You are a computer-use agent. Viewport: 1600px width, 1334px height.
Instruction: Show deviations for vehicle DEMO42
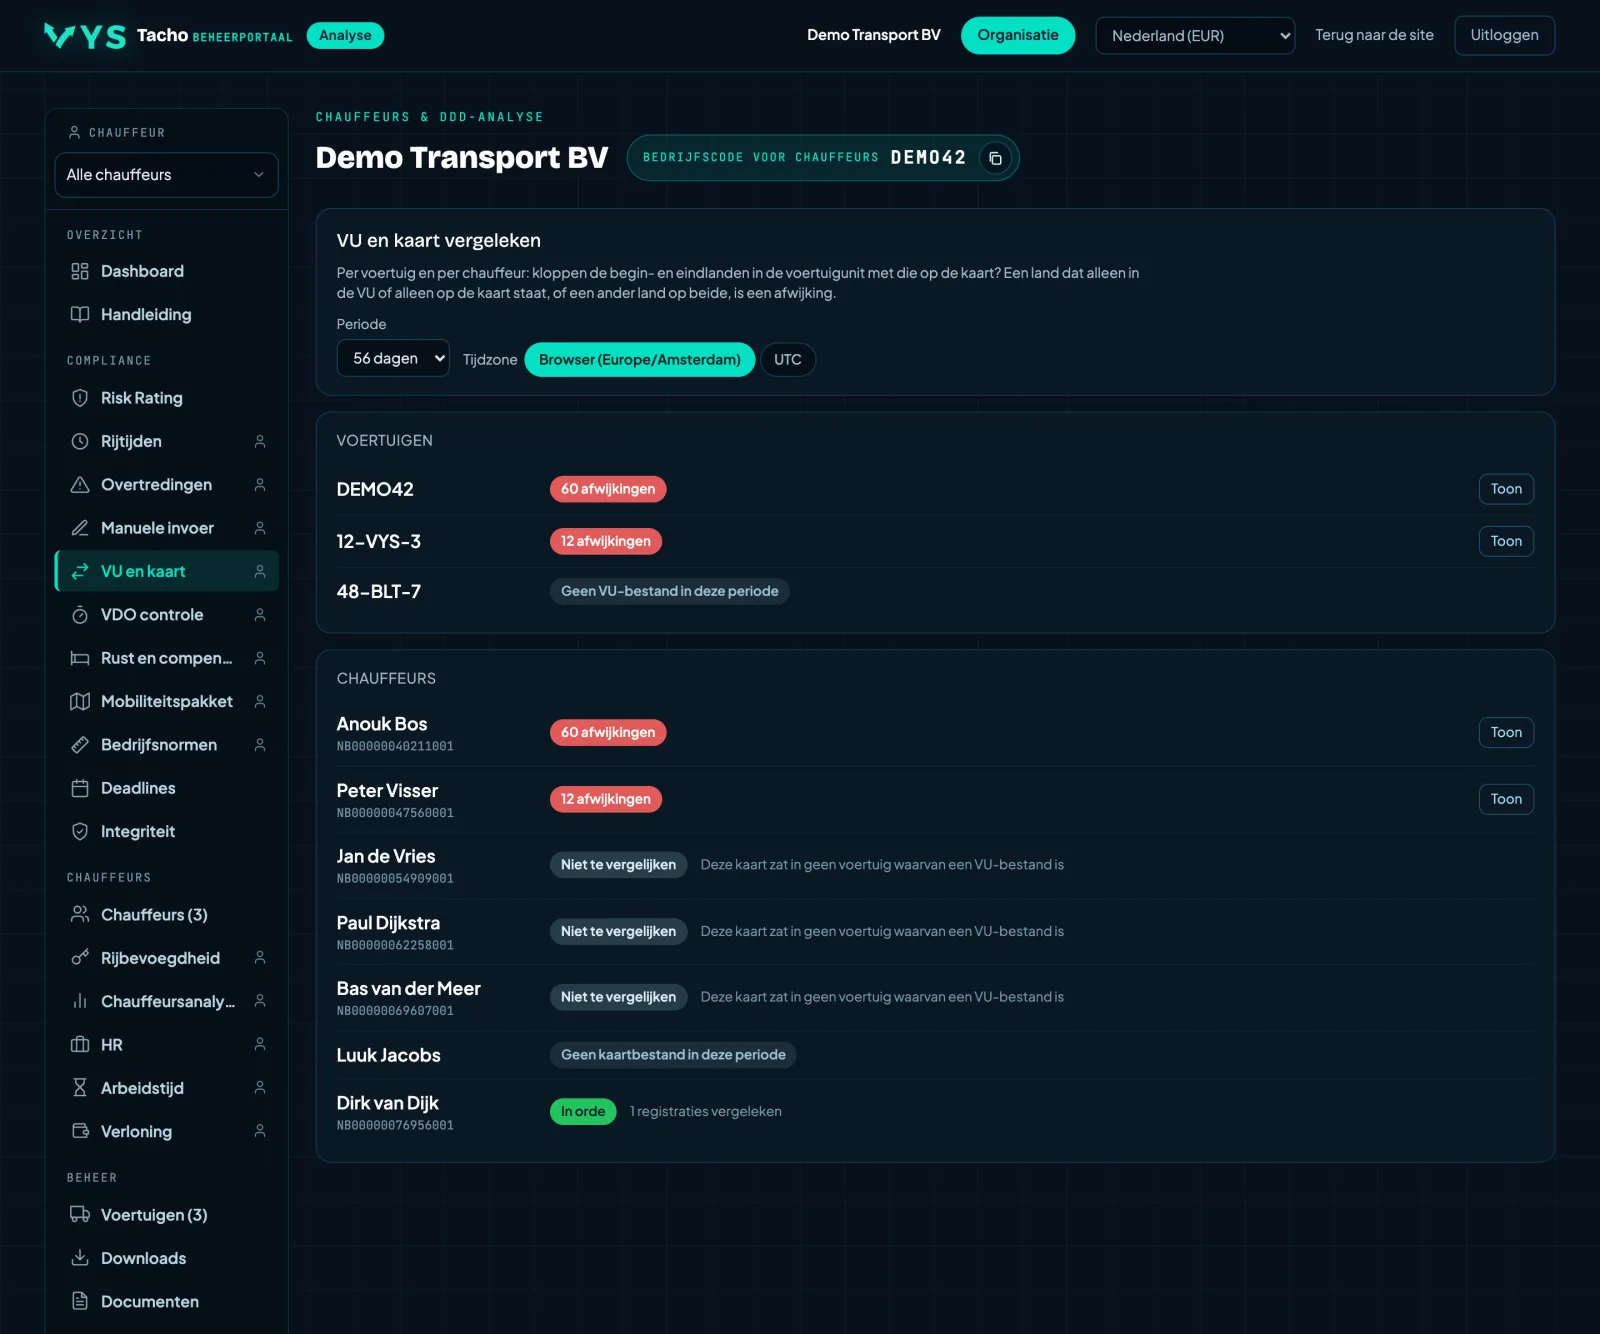pos(1506,489)
